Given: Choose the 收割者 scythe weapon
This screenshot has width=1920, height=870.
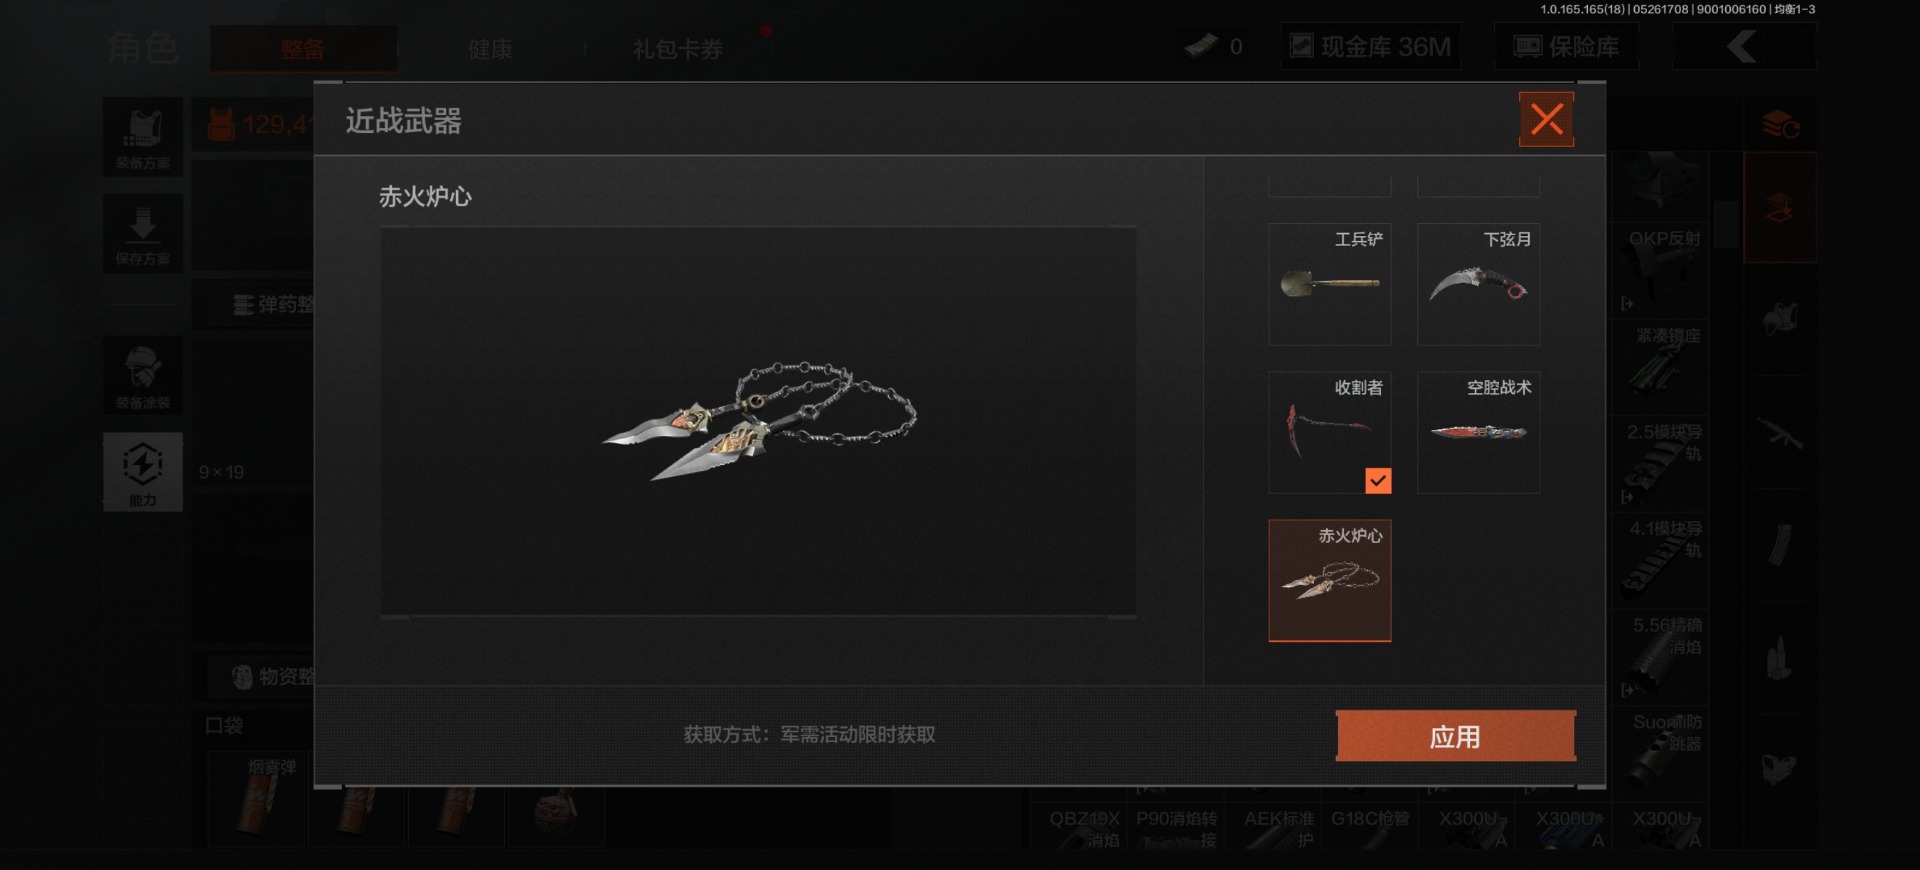Looking at the screenshot, I should click(1329, 432).
